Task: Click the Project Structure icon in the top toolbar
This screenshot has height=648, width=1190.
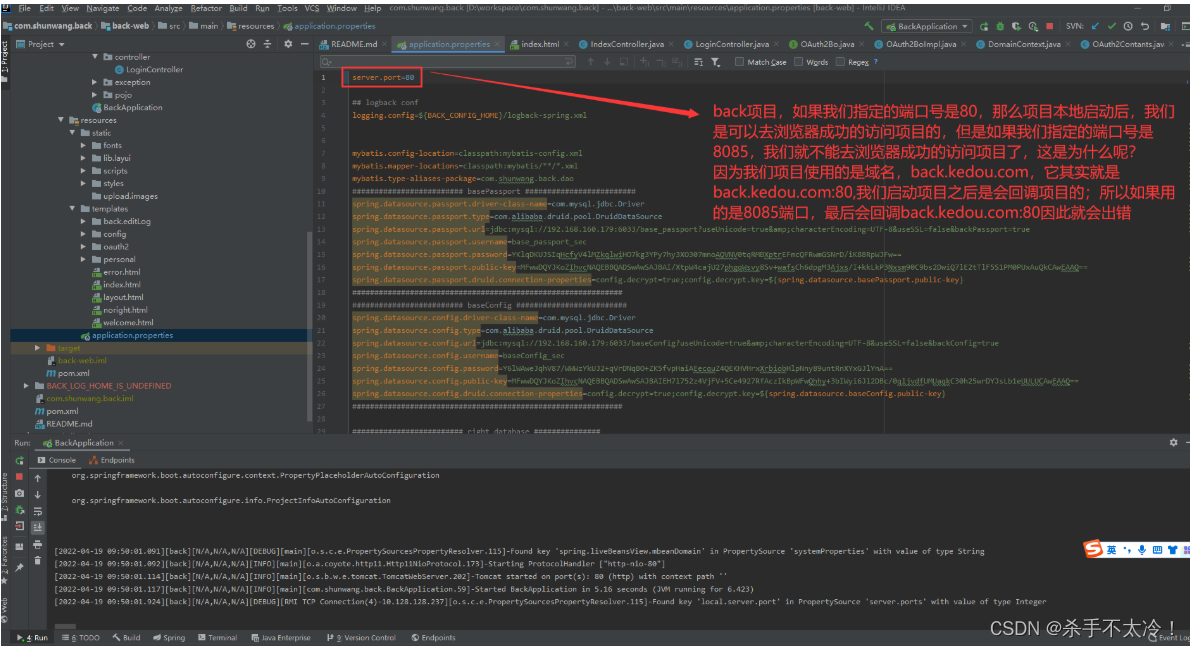Action: (1165, 26)
